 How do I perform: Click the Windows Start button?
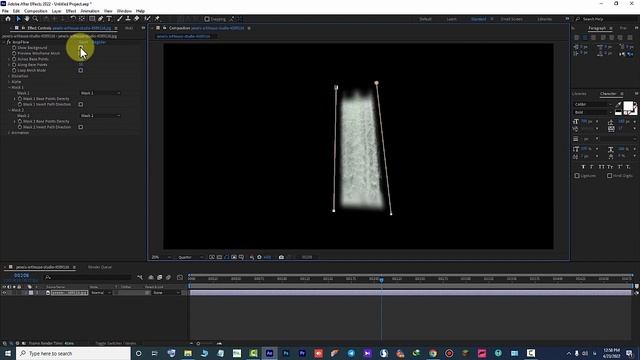[x=8, y=353]
